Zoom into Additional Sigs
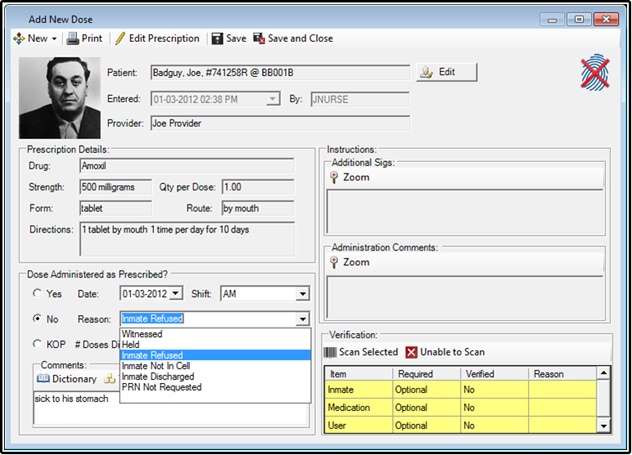Viewport: 632px width, 455px height. [335, 177]
